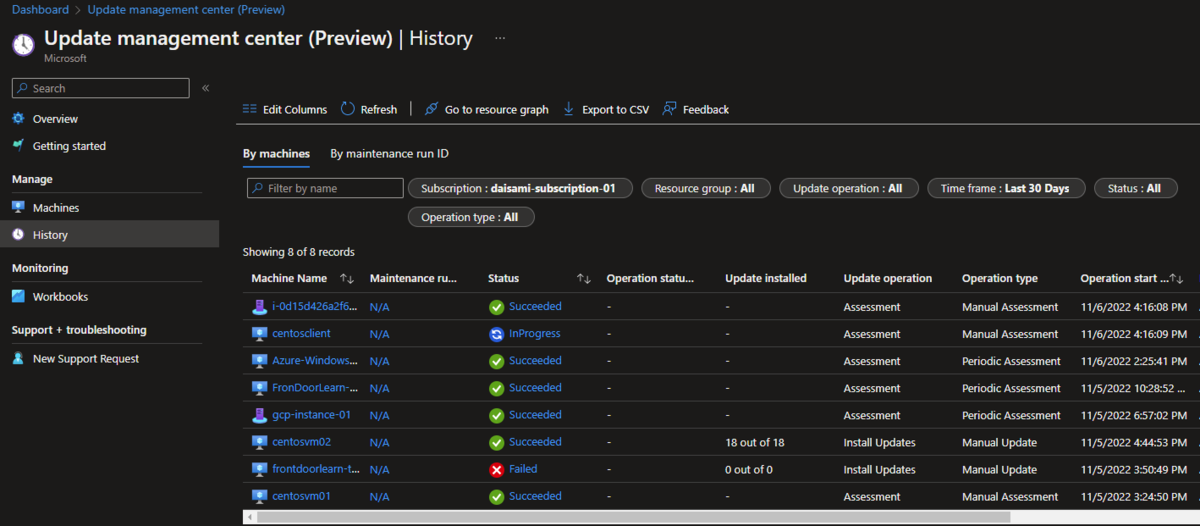Open the Time frame Last 30 Days filter
Screen dimensions: 1200x526
point(1006,188)
